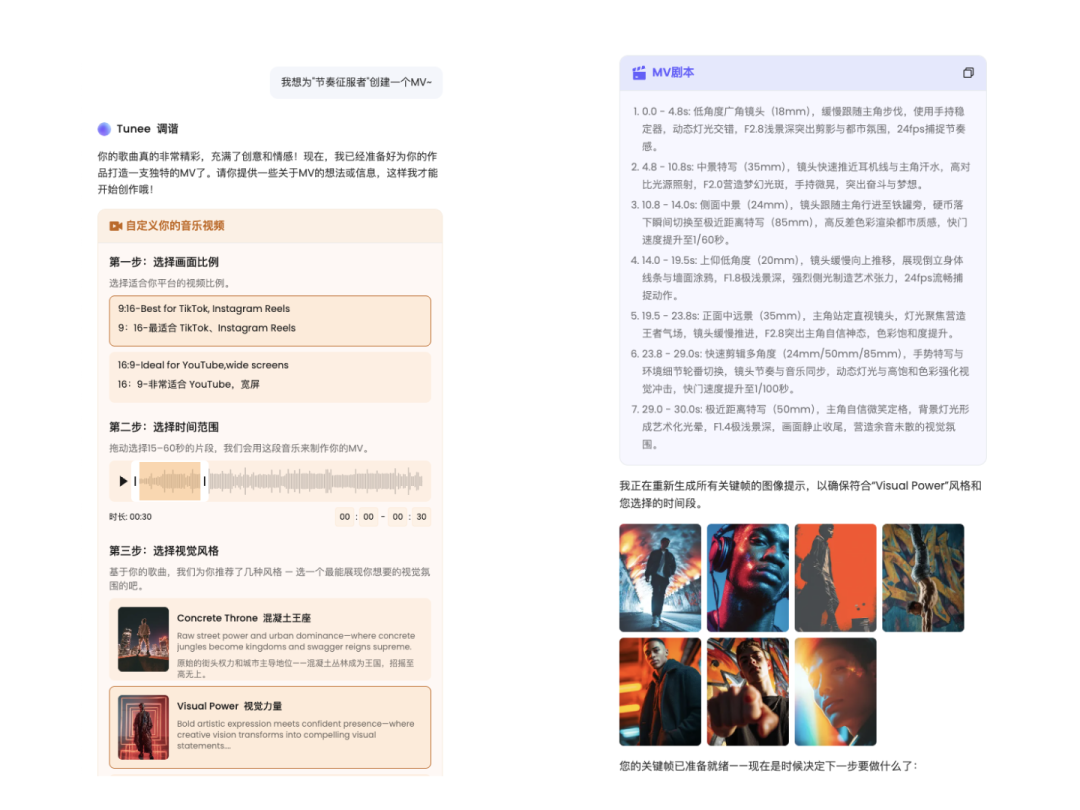The height and width of the screenshot is (810, 1080).
Task: Click the left handle of waveform selection
Action: coord(136,481)
